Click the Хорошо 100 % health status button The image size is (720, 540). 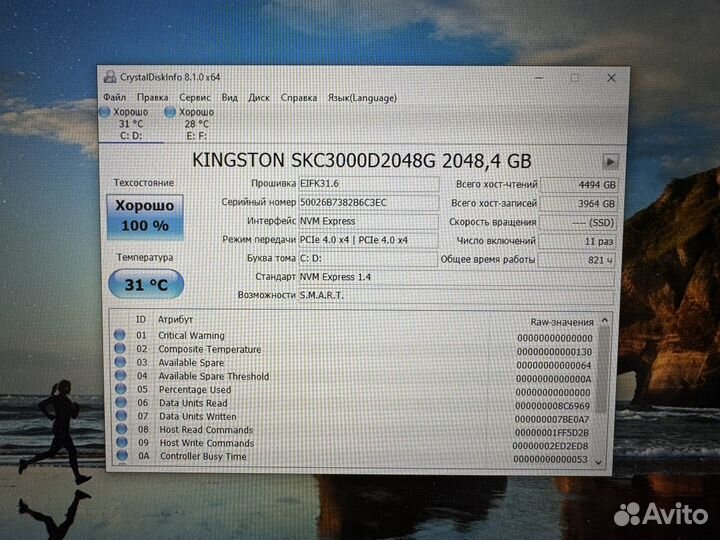pyautogui.click(x=145, y=217)
